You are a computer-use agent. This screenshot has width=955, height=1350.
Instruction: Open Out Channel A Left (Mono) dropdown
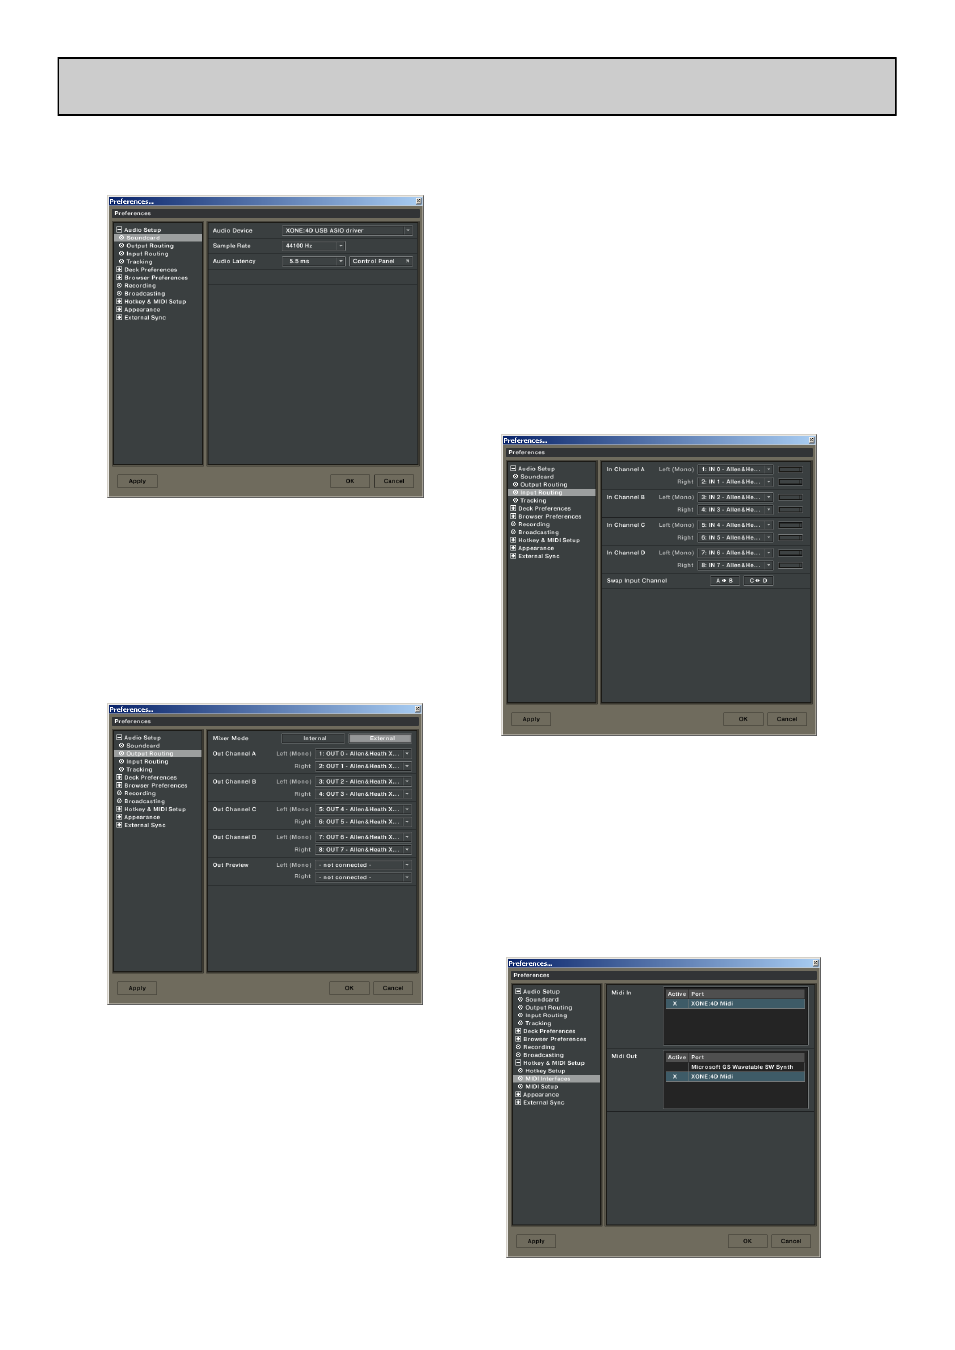click(x=364, y=754)
